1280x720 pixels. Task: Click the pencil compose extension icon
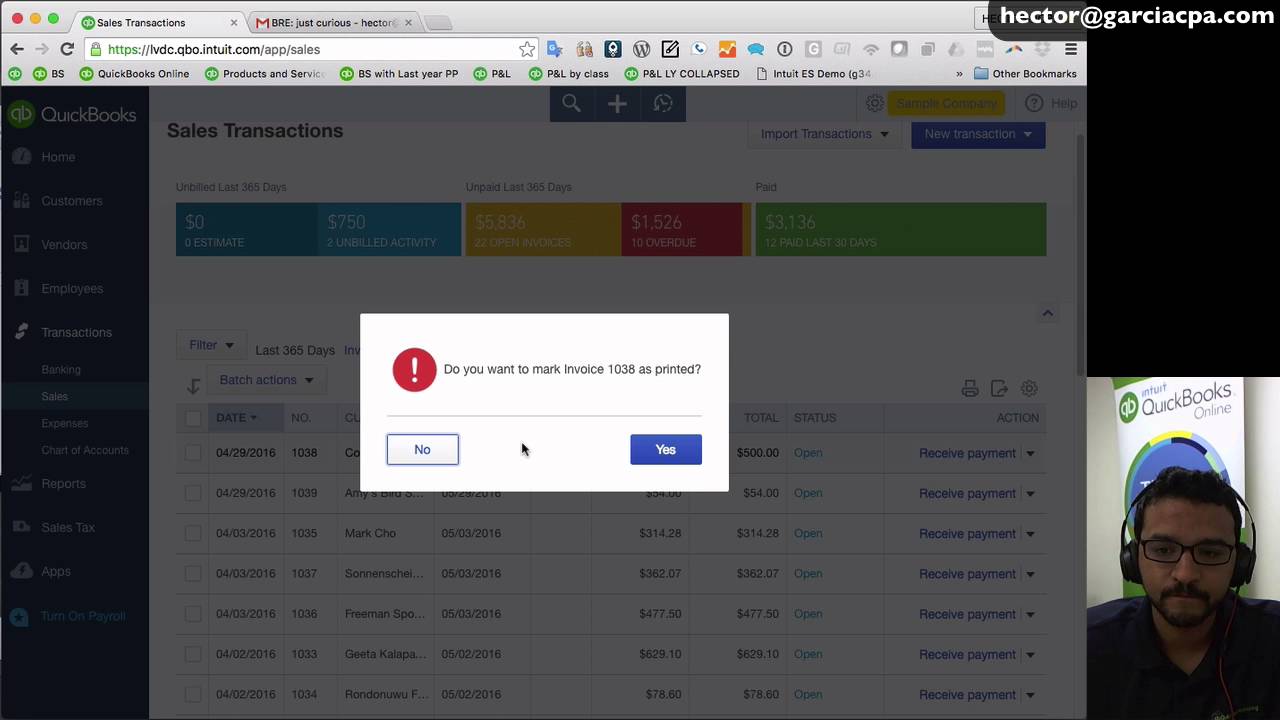[x=670, y=49]
